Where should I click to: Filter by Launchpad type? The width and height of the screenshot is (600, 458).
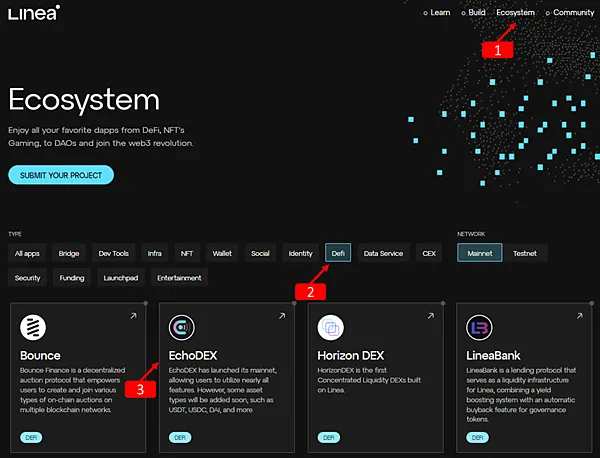[121, 278]
